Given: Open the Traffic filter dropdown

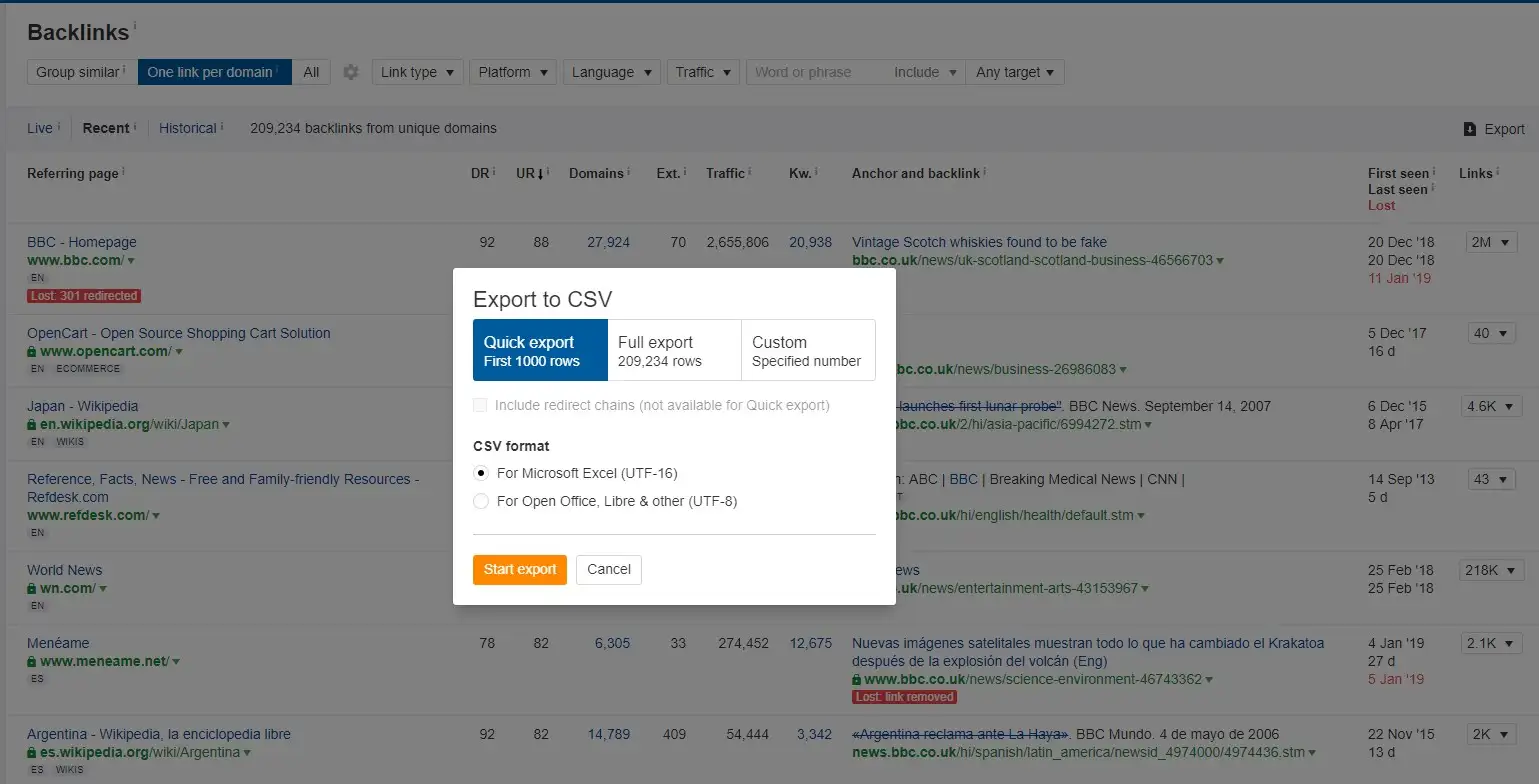Looking at the screenshot, I should tap(703, 72).
